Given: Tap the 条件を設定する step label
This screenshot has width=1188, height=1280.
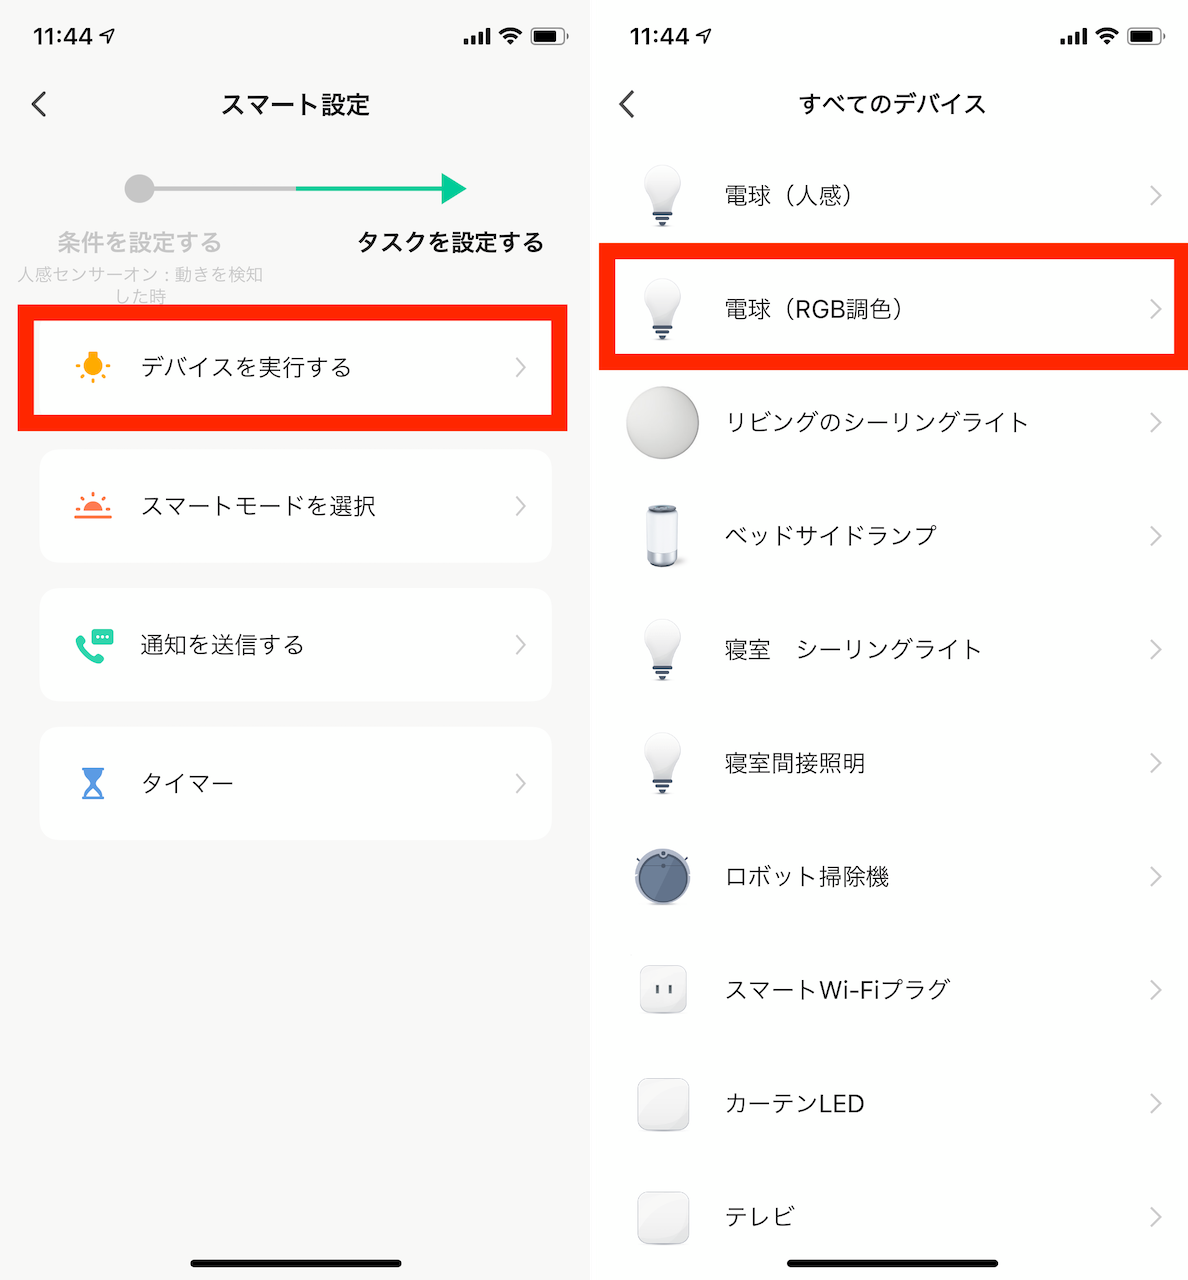Looking at the screenshot, I should (x=139, y=243).
